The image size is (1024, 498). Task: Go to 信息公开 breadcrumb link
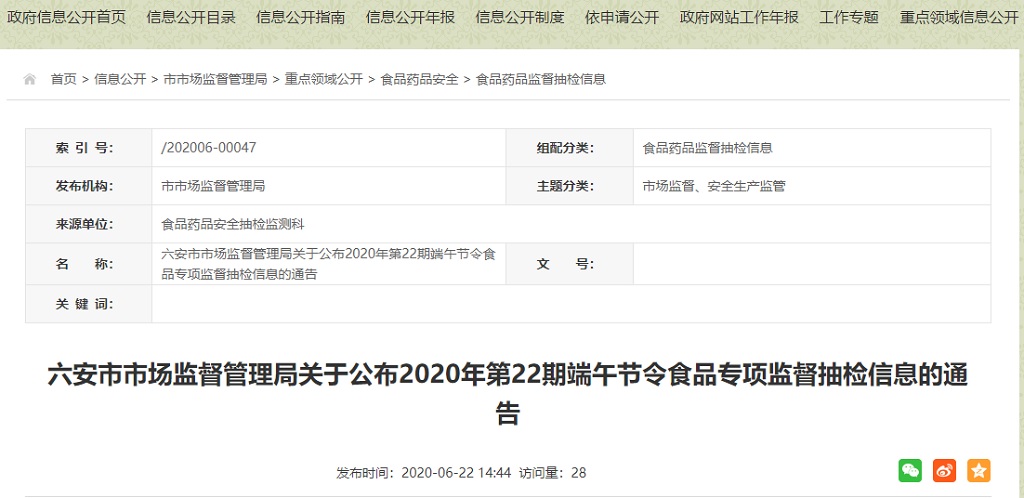coord(120,80)
